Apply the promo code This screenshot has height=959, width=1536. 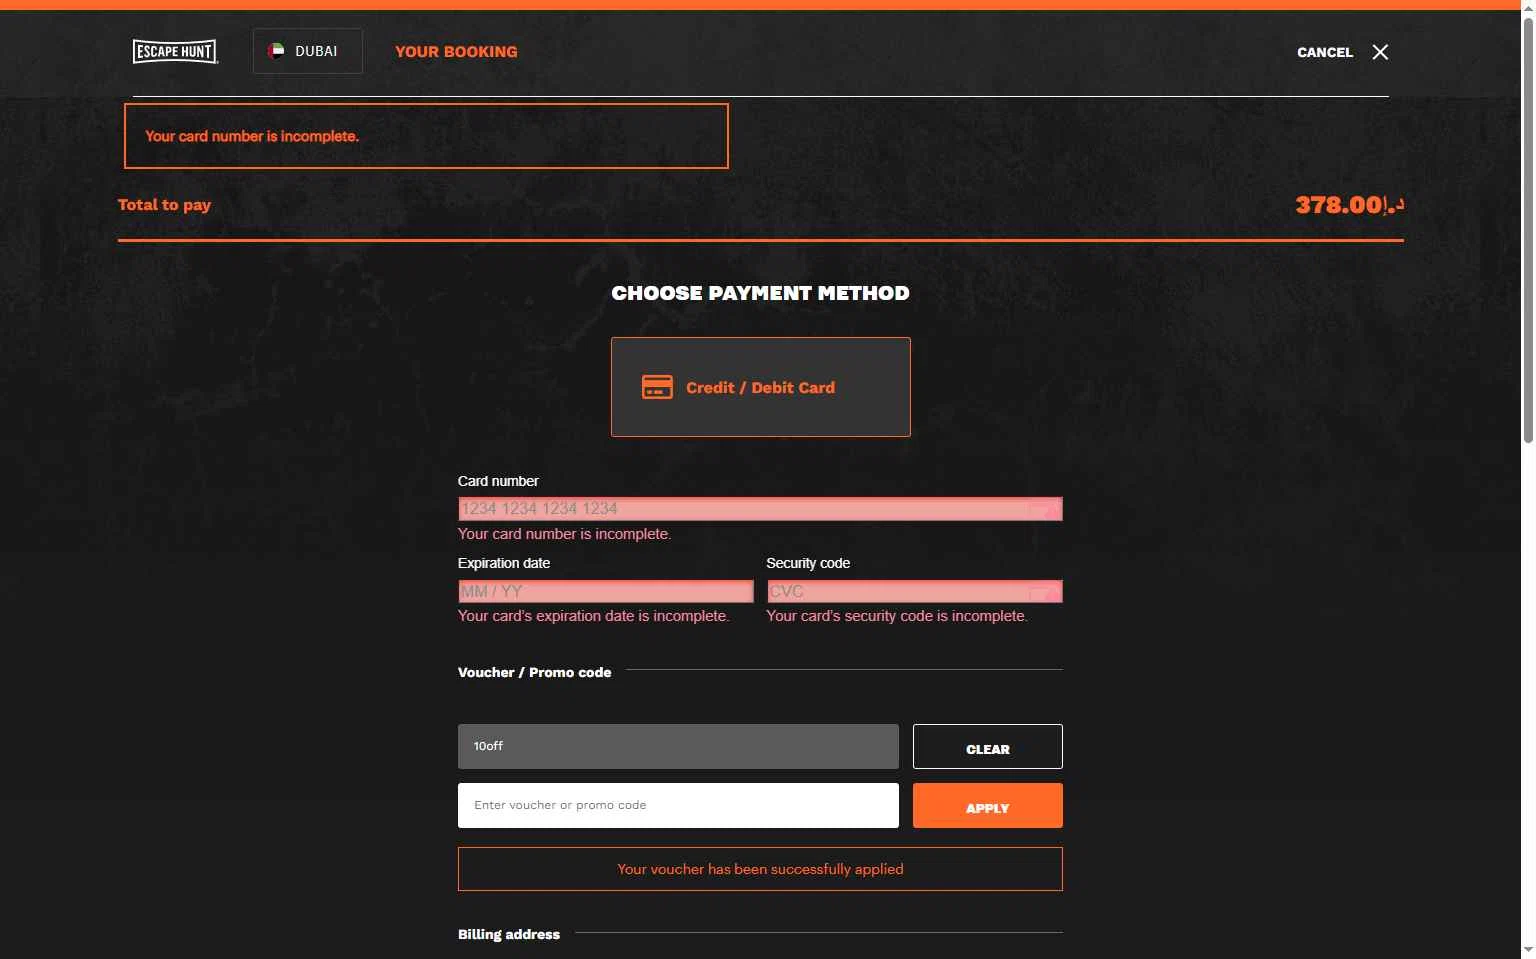tap(988, 805)
